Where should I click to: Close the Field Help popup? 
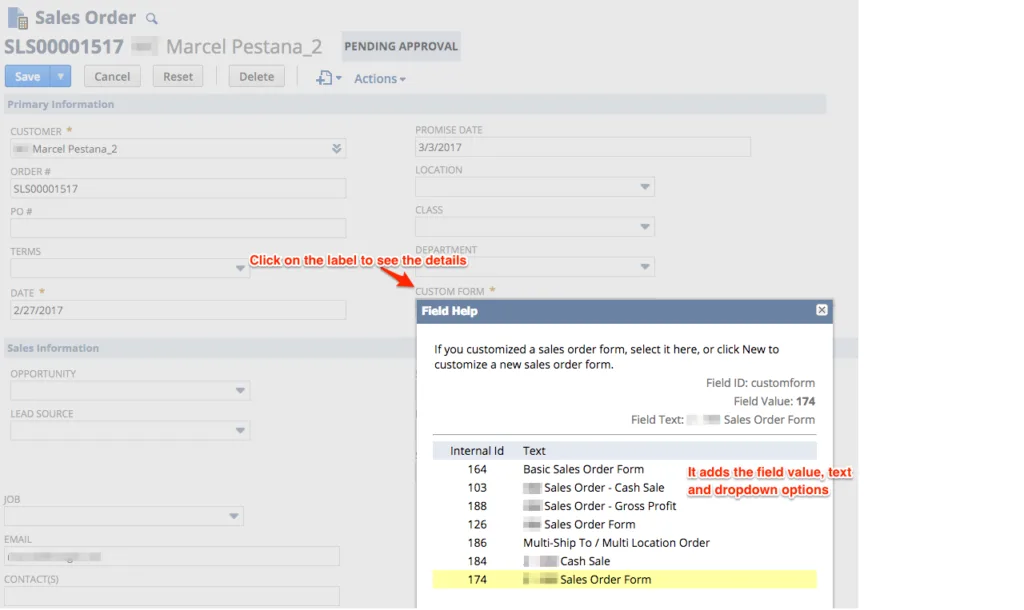[x=822, y=310]
